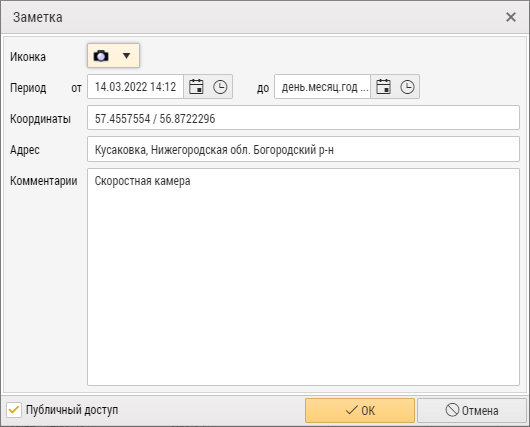Close the Заметка dialog with the X
This screenshot has height=427, width=530.
tap(511, 17)
